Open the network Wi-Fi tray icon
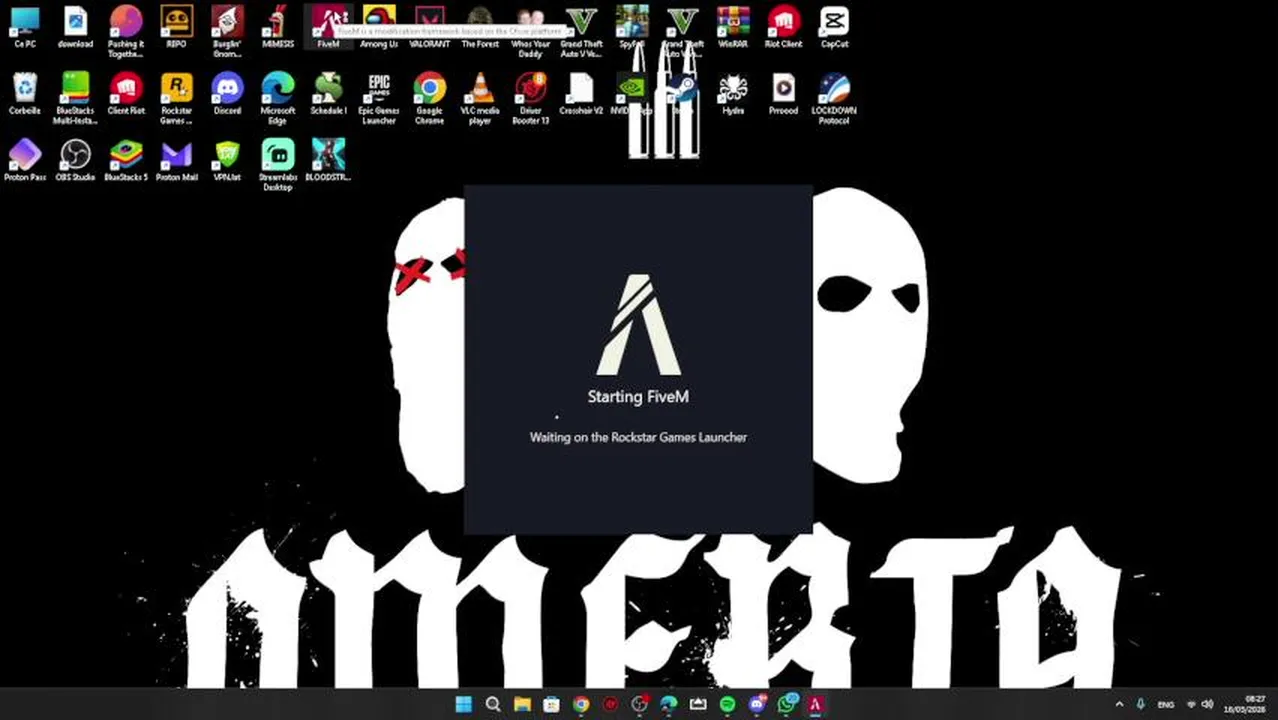The height and width of the screenshot is (720, 1278). pos(1191,705)
